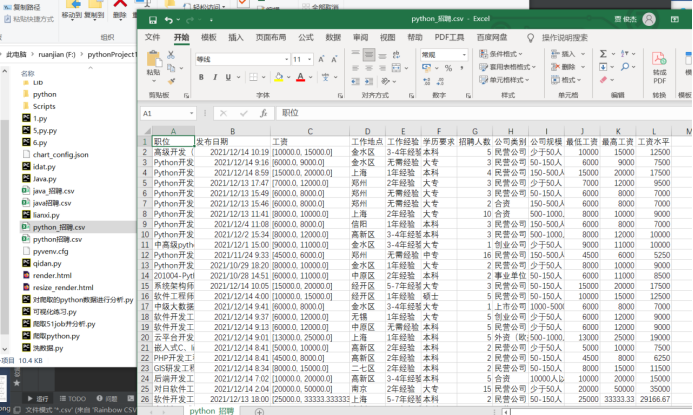Apply the yellow fill color
Viewport: 693px width, 415px height.
click(x=278, y=77)
